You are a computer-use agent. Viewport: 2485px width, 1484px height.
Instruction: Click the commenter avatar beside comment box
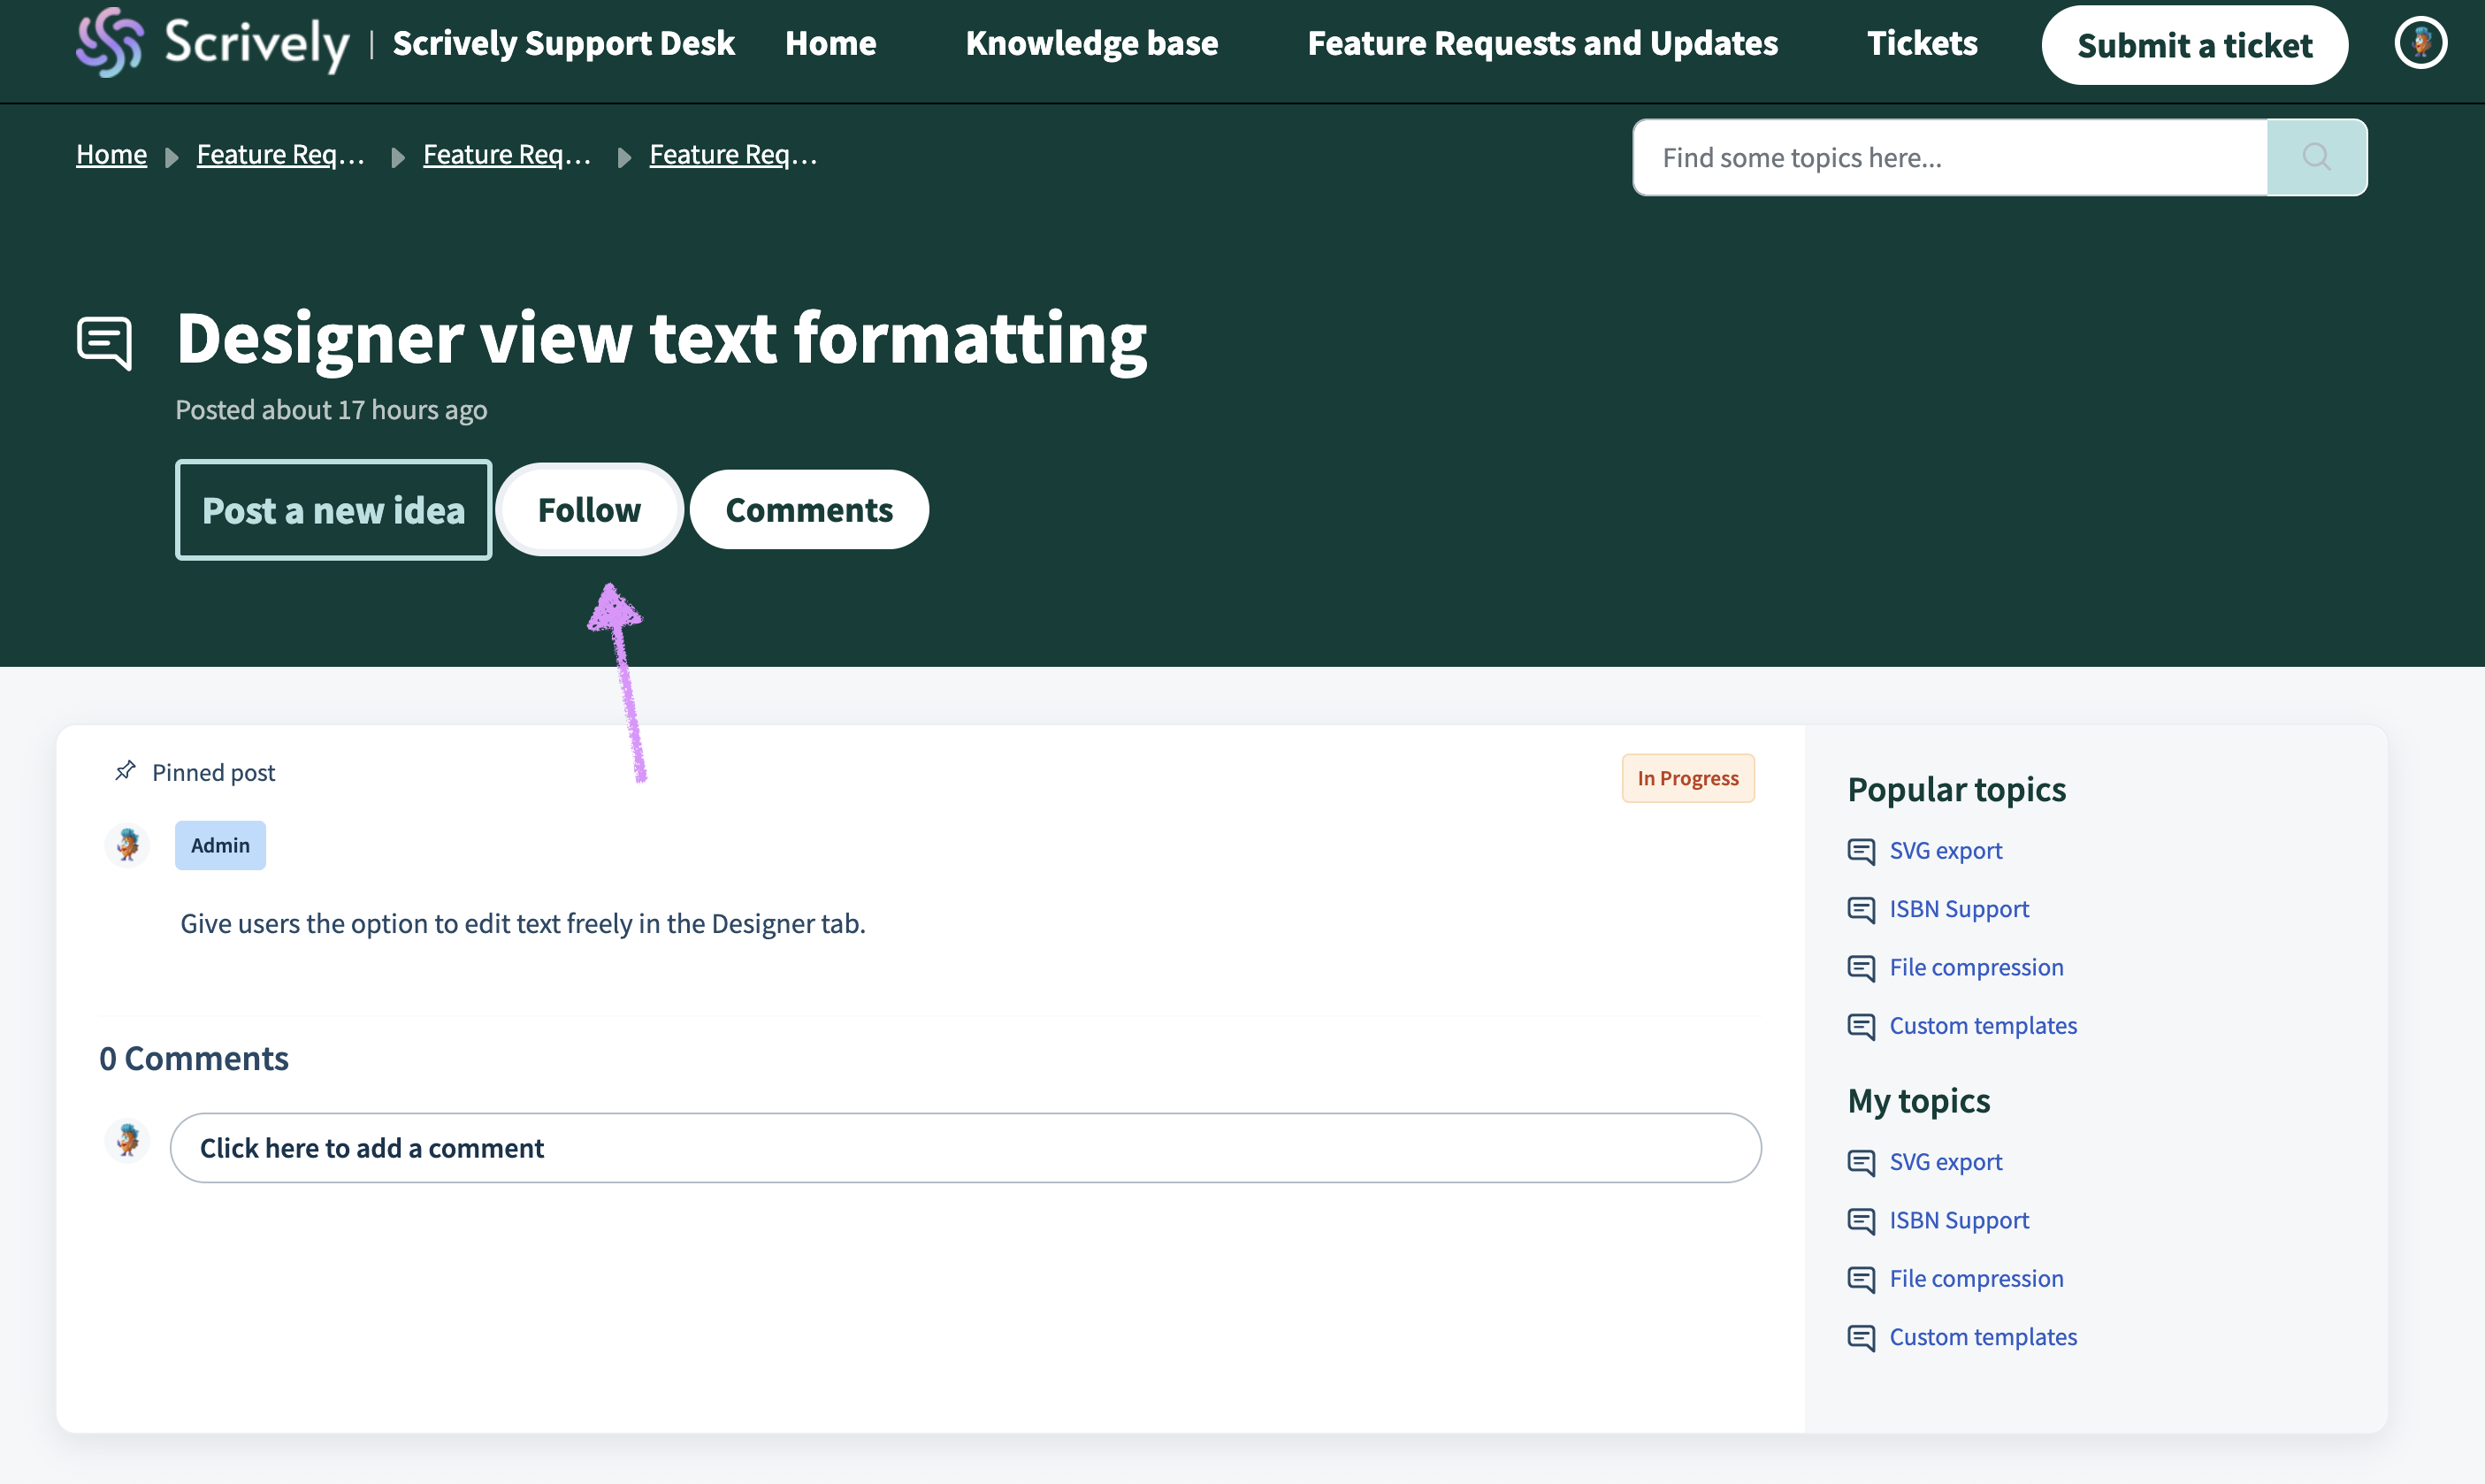click(x=128, y=1141)
